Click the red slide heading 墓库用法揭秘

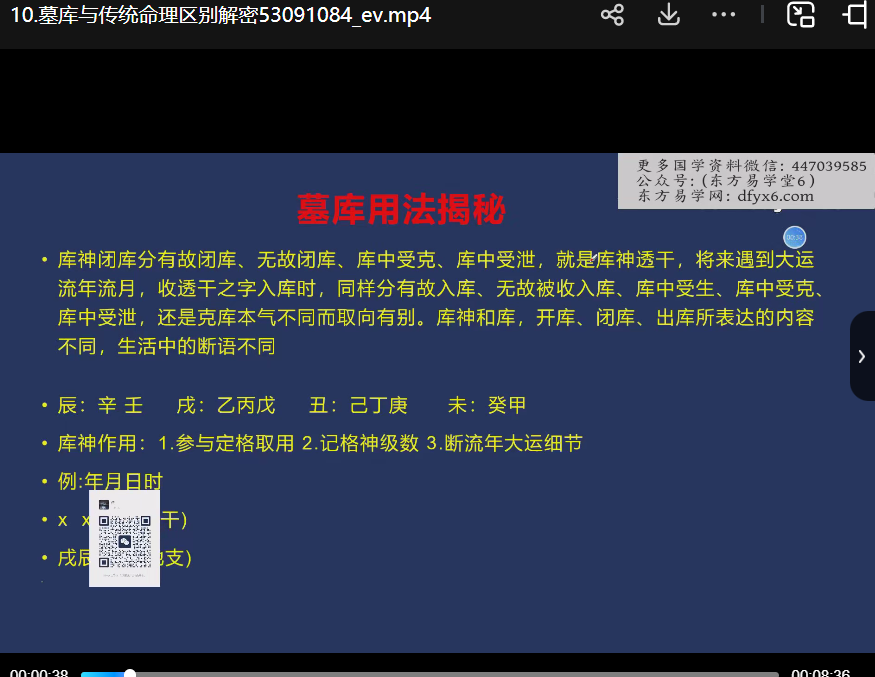(x=401, y=210)
